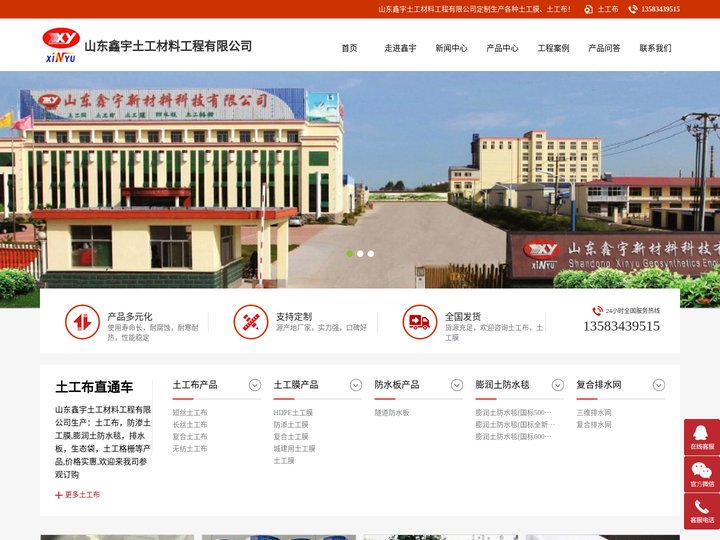Open 膨润土防水毯(国标600 link
The image size is (720, 540).
pos(513,436)
